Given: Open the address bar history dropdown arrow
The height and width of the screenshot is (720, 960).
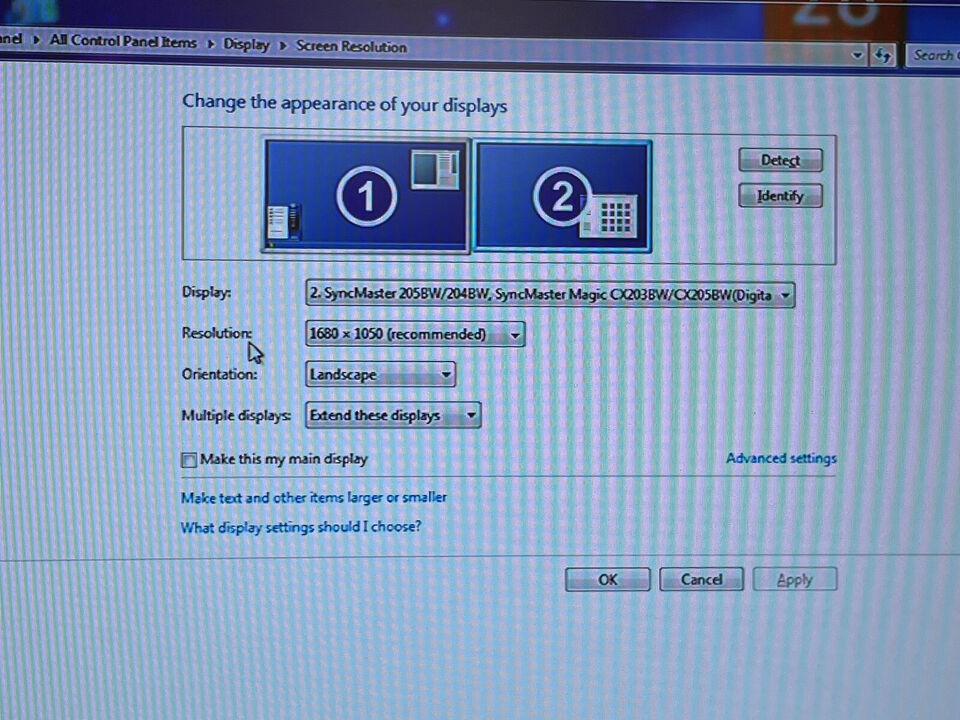Looking at the screenshot, I should pos(857,55).
